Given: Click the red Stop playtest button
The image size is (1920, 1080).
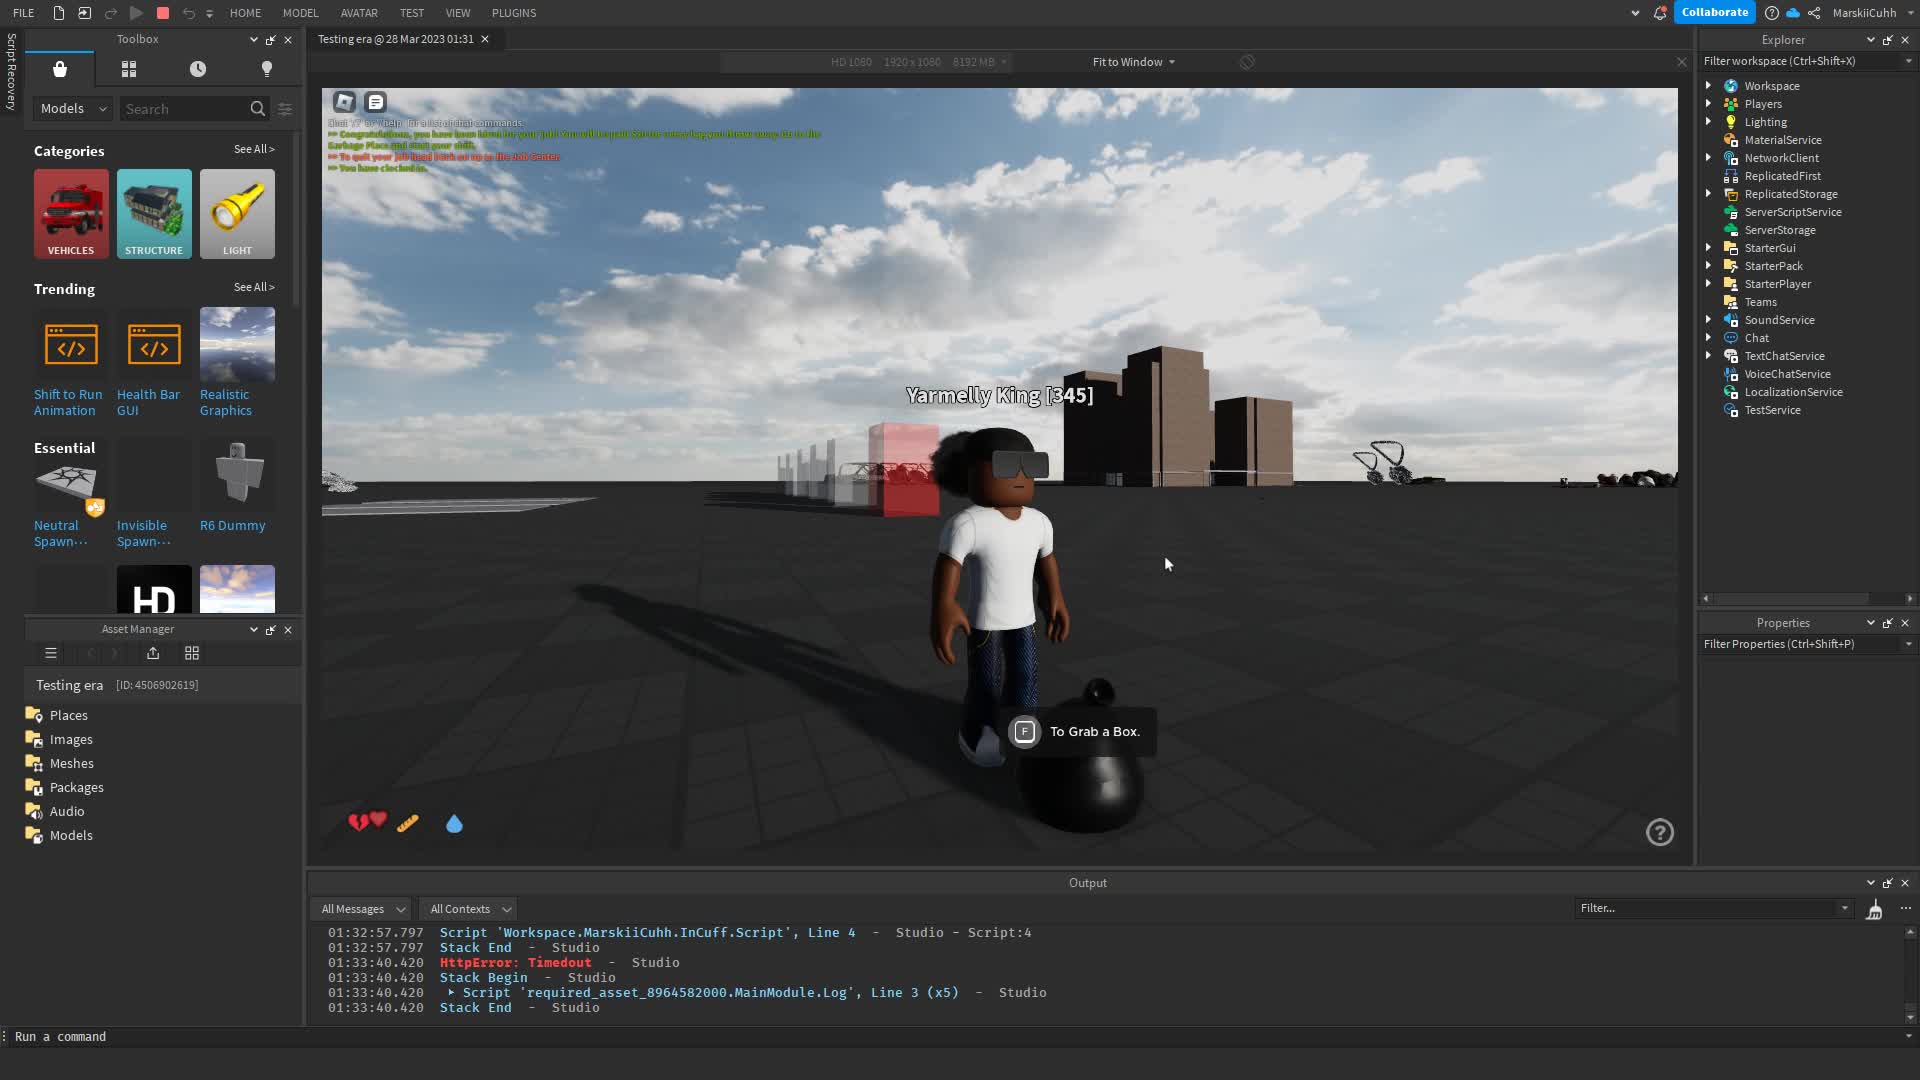Looking at the screenshot, I should (163, 13).
